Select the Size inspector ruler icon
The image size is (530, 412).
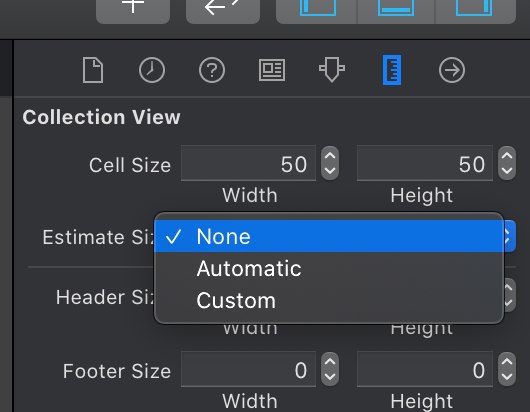click(x=392, y=70)
